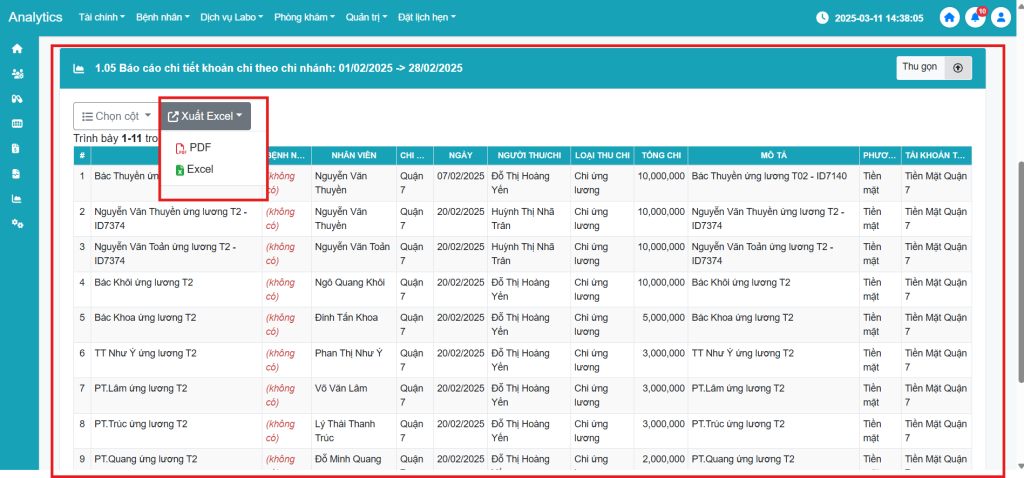Click the notification bell icon
Viewport: 1024px width, 478px height.
(974, 18)
